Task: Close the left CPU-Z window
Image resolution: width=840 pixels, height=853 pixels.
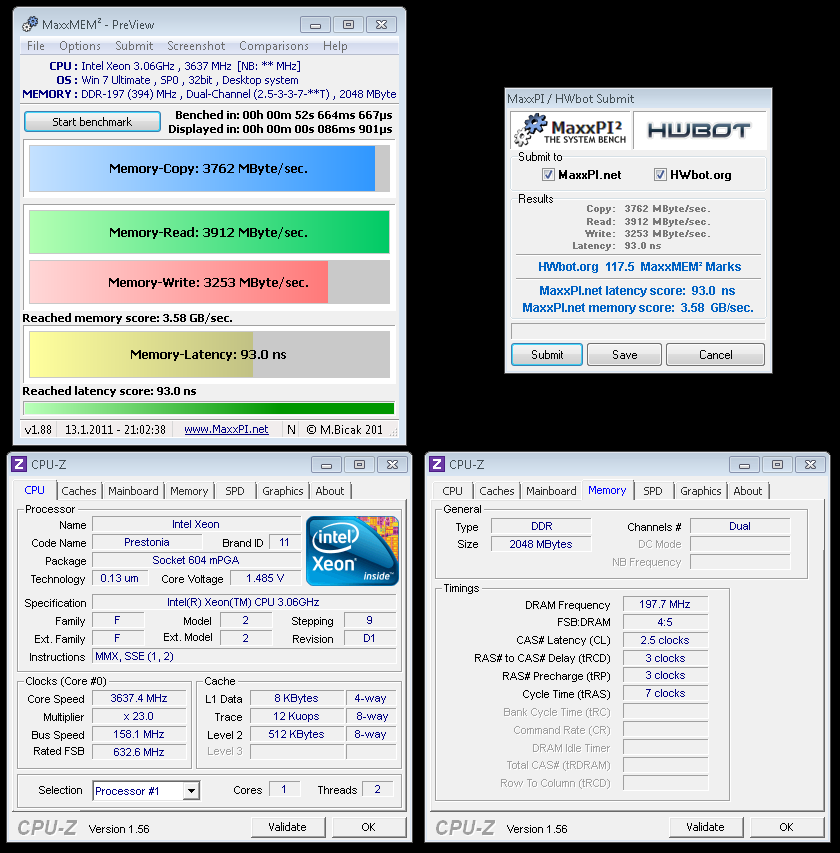Action: [392, 465]
